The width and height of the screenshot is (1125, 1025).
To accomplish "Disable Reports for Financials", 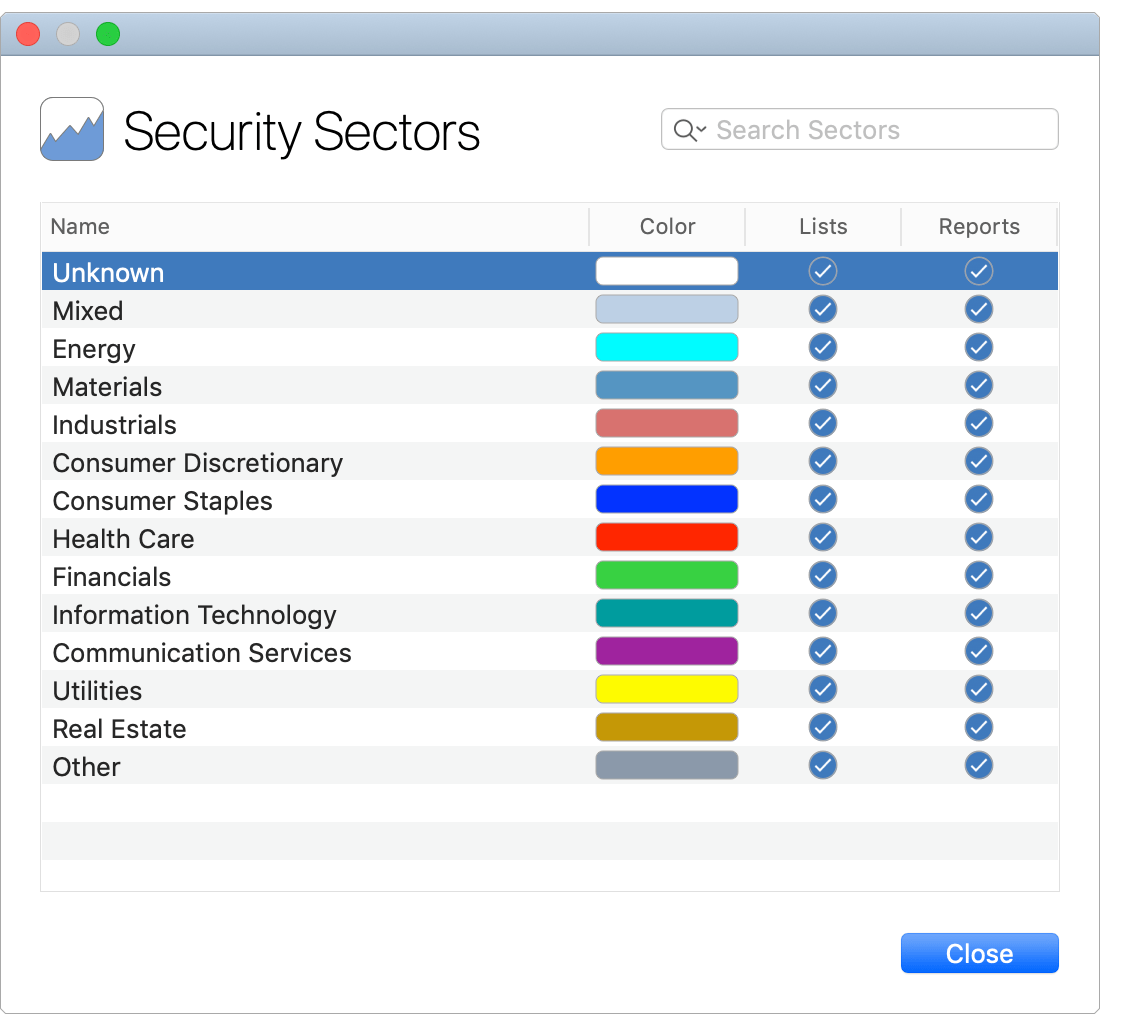I will [978, 575].
